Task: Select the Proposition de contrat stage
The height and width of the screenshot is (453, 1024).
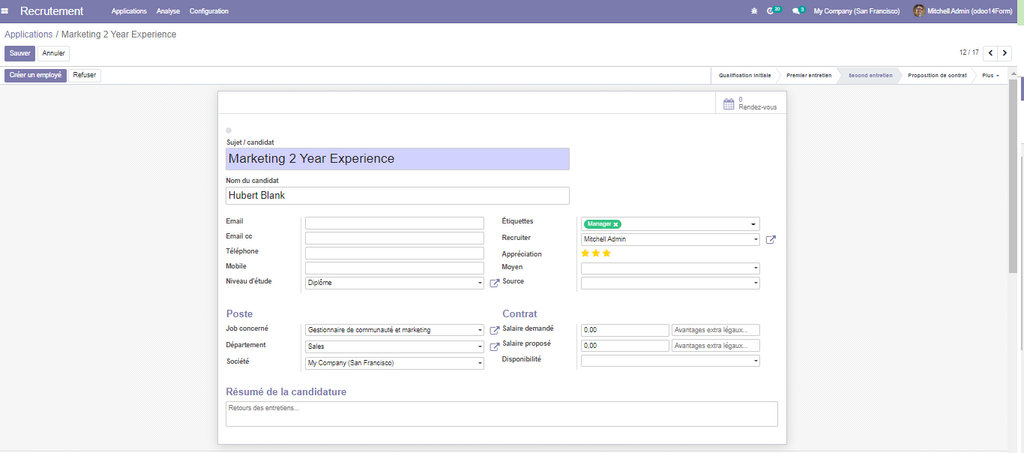Action: [x=936, y=75]
